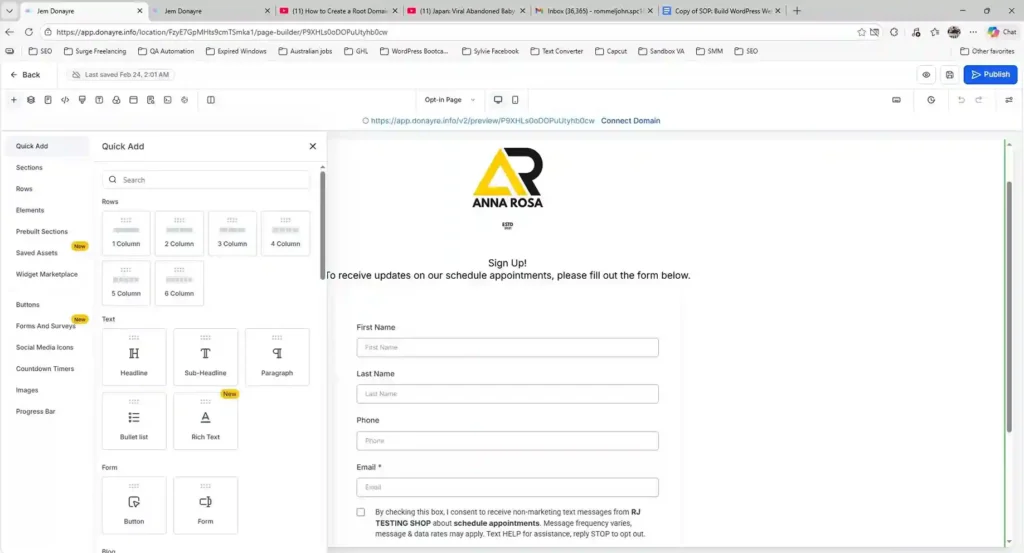Image resolution: width=1024 pixels, height=553 pixels.
Task: Add a Headline text element
Action: 134,357
